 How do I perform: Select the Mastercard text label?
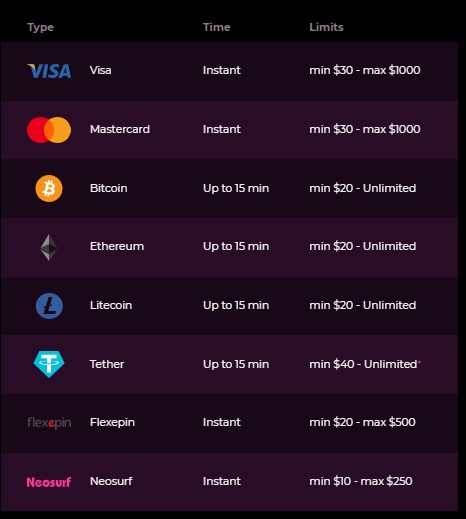120,129
